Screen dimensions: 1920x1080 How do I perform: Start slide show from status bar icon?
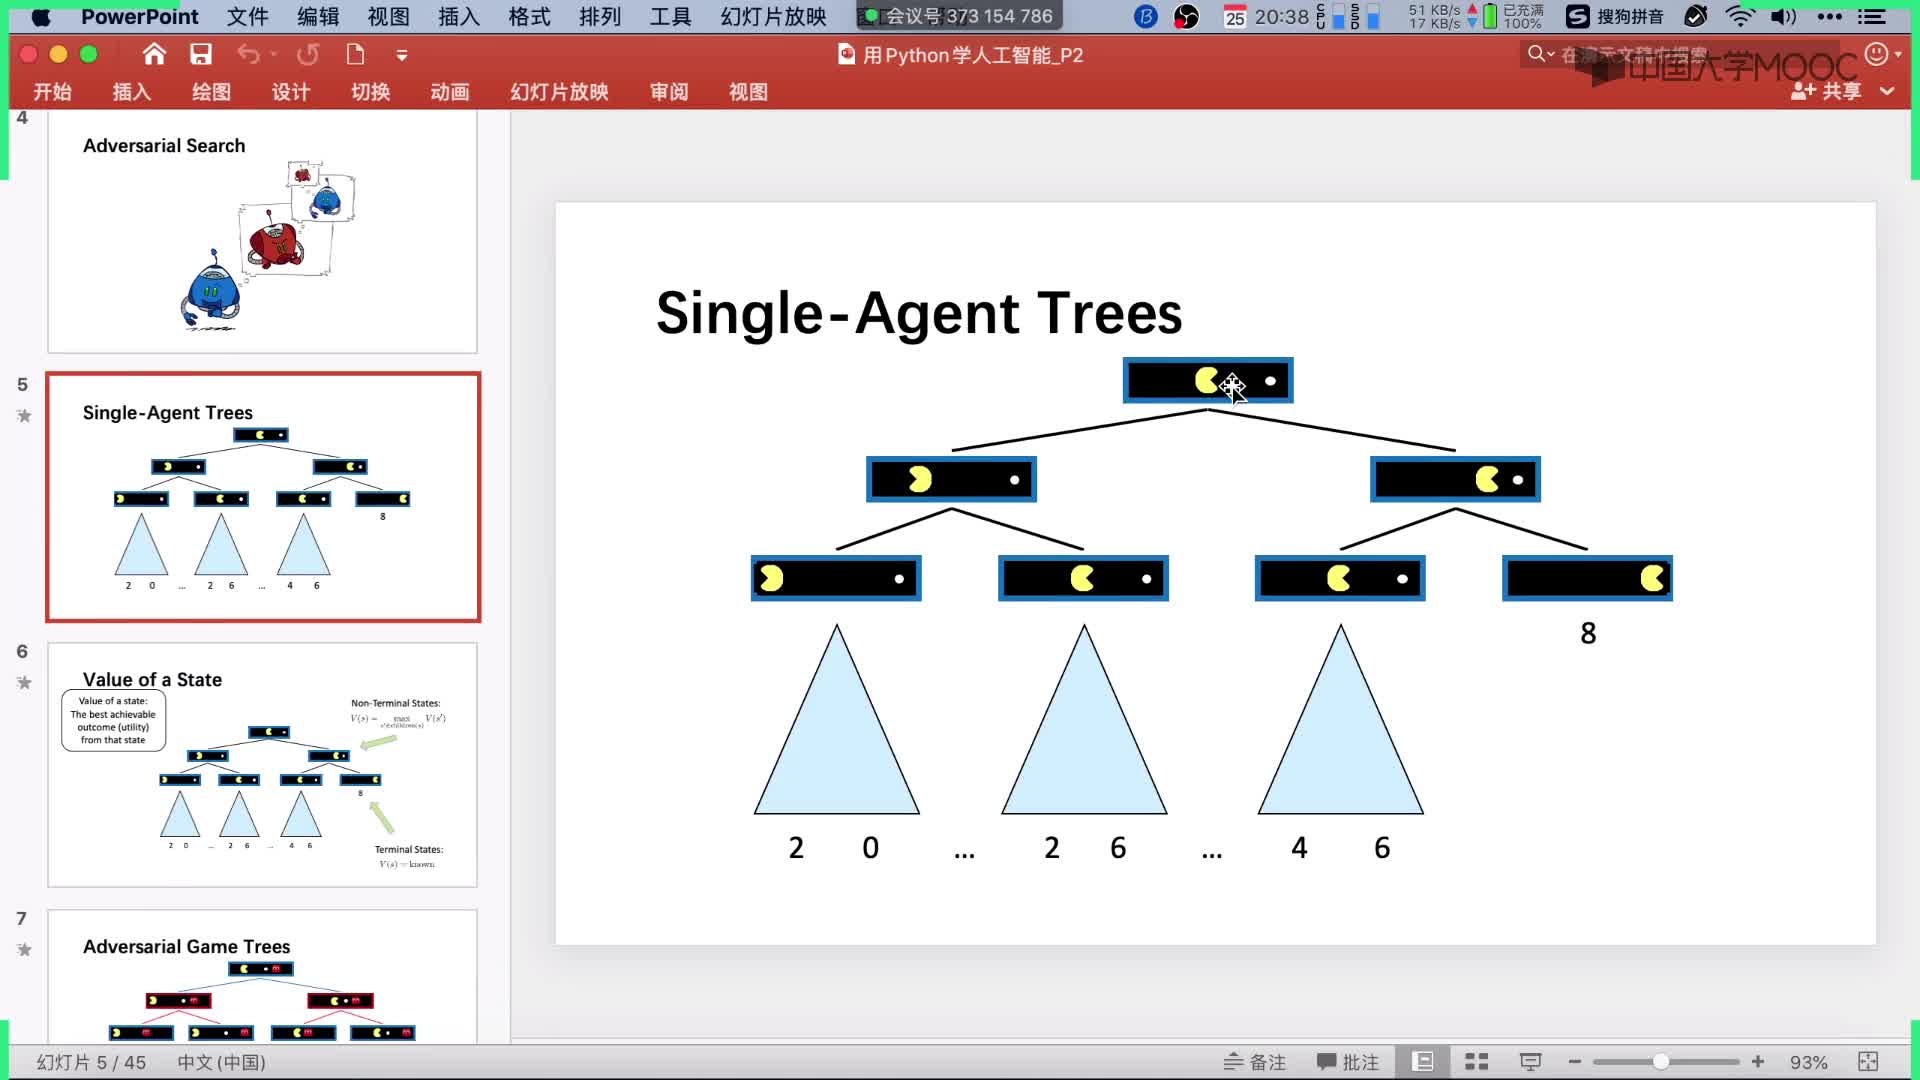pos(1530,1062)
